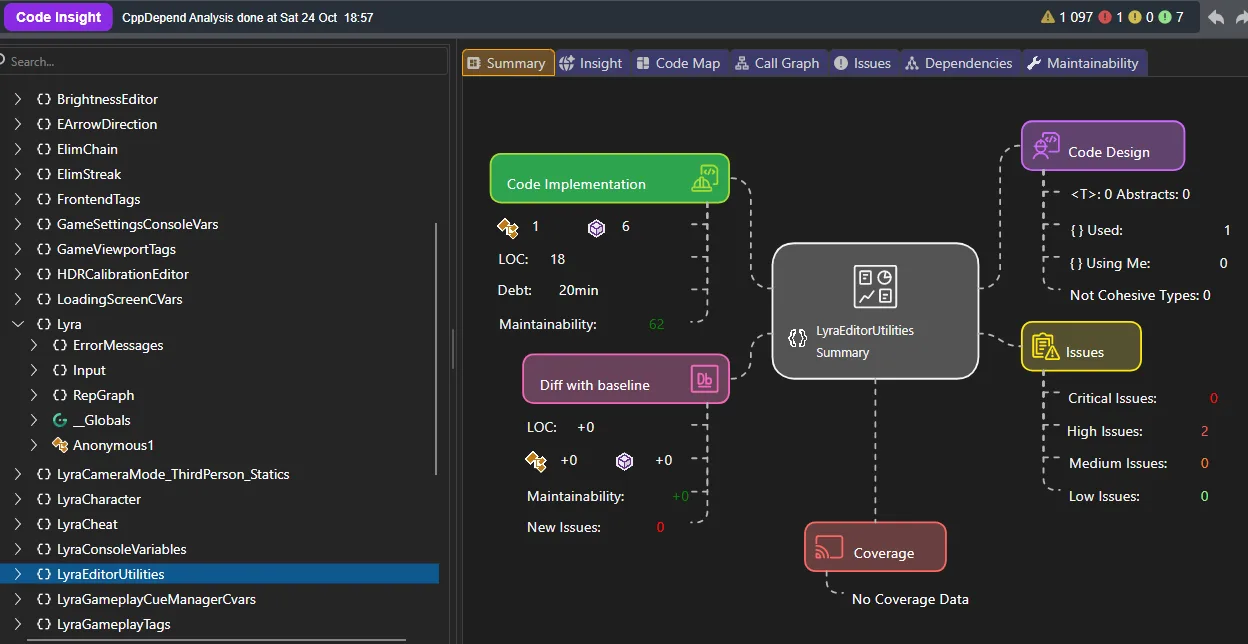Expand the ErrorMessages child node
Viewport: 1248px width, 644px height.
tap(34, 345)
